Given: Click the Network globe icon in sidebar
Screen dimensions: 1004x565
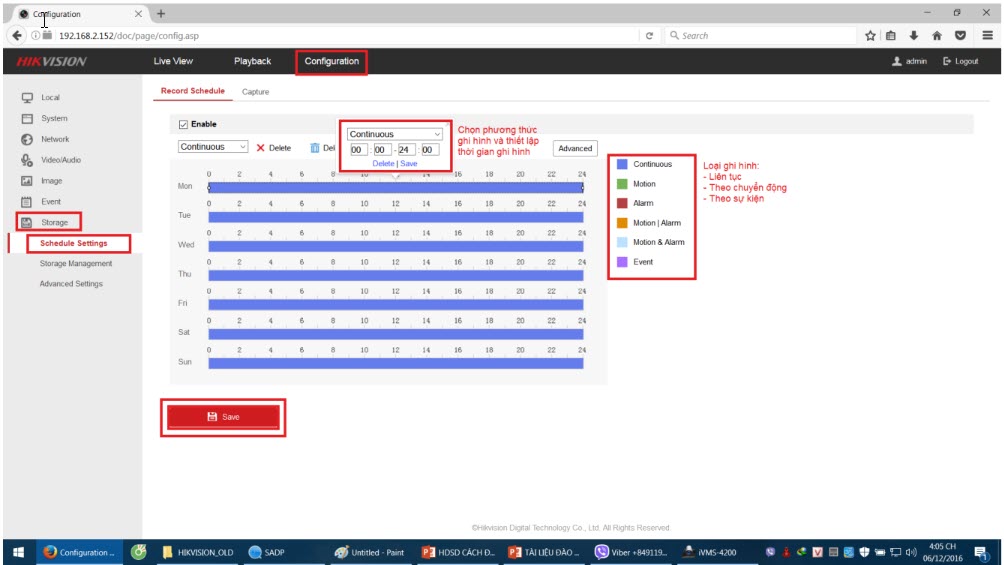Looking at the screenshot, I should pyautogui.click(x=28, y=140).
